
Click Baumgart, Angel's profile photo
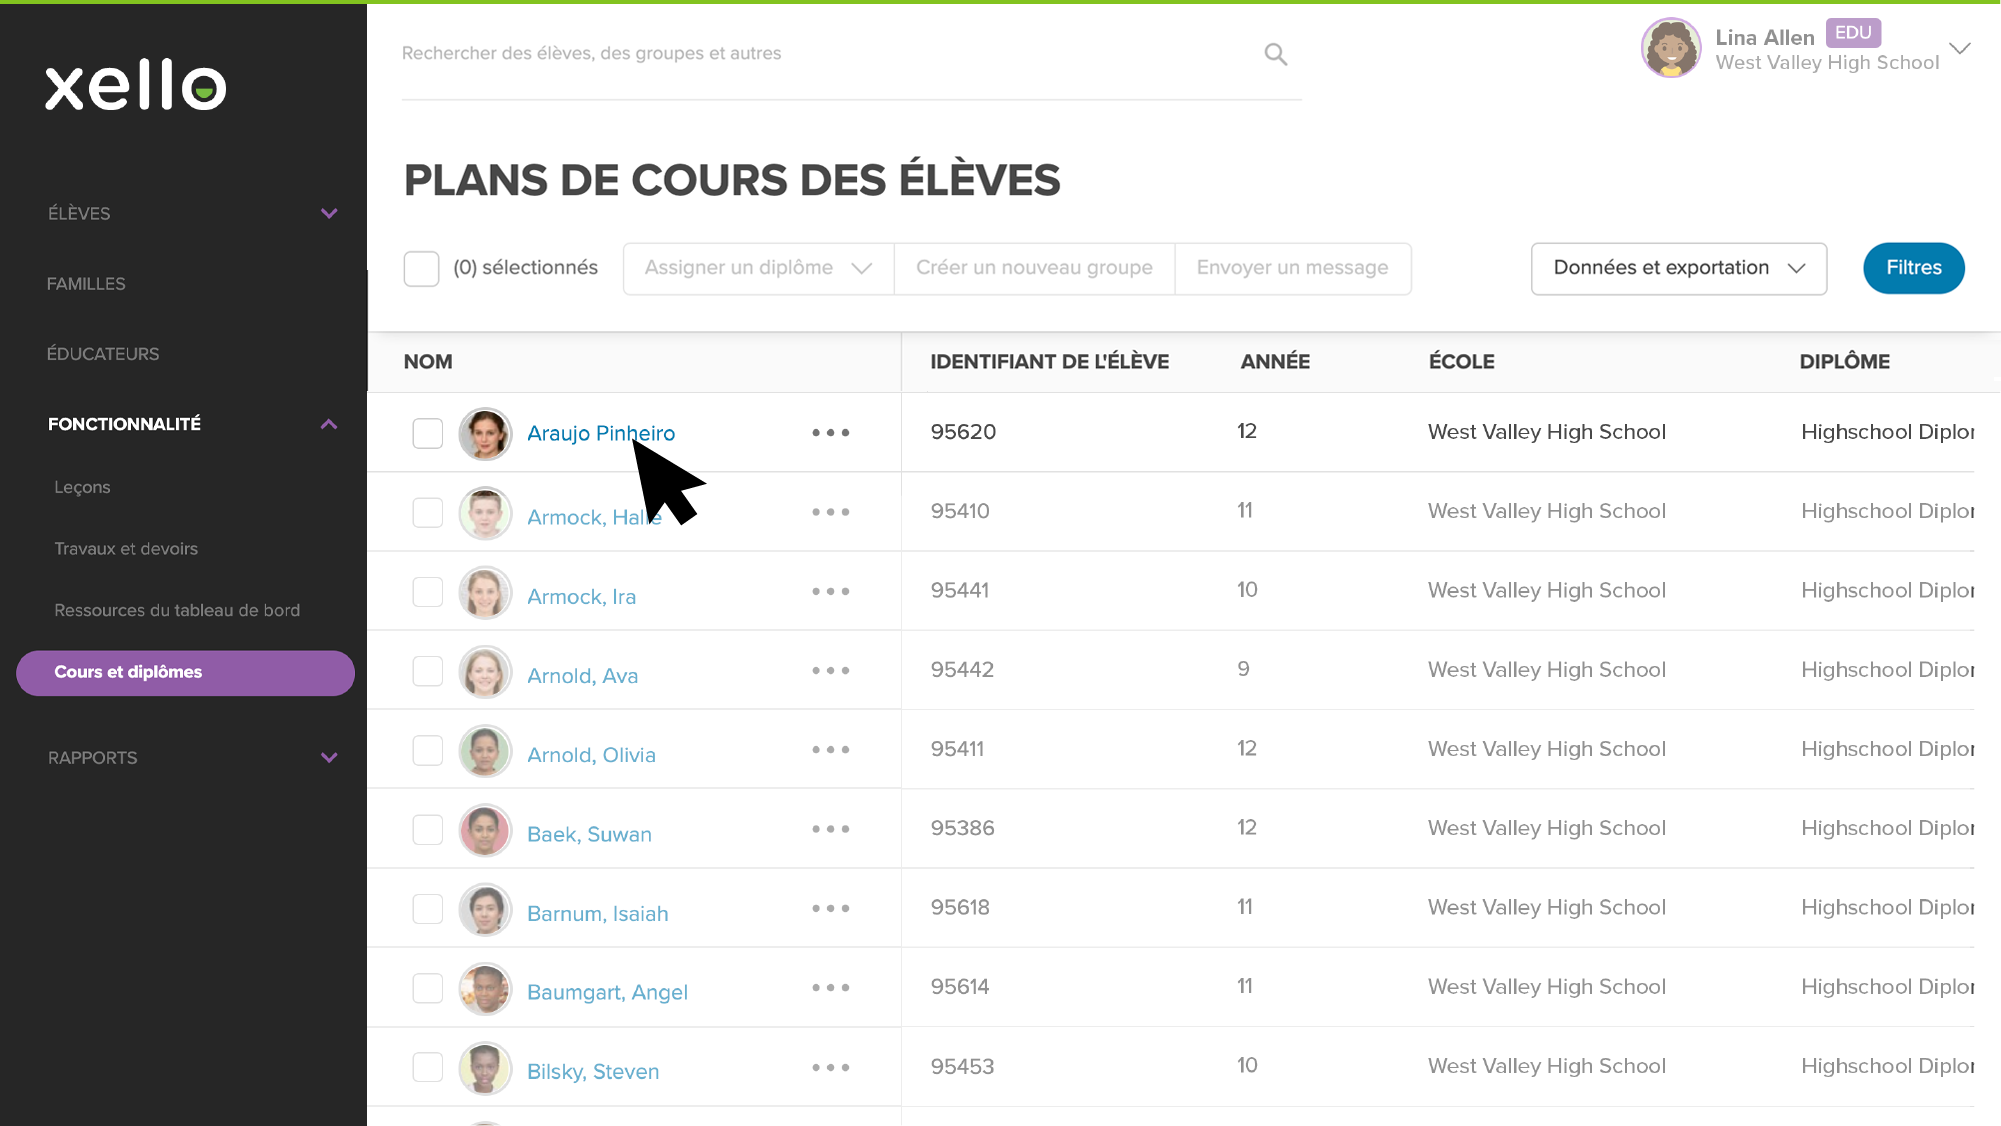click(x=485, y=989)
